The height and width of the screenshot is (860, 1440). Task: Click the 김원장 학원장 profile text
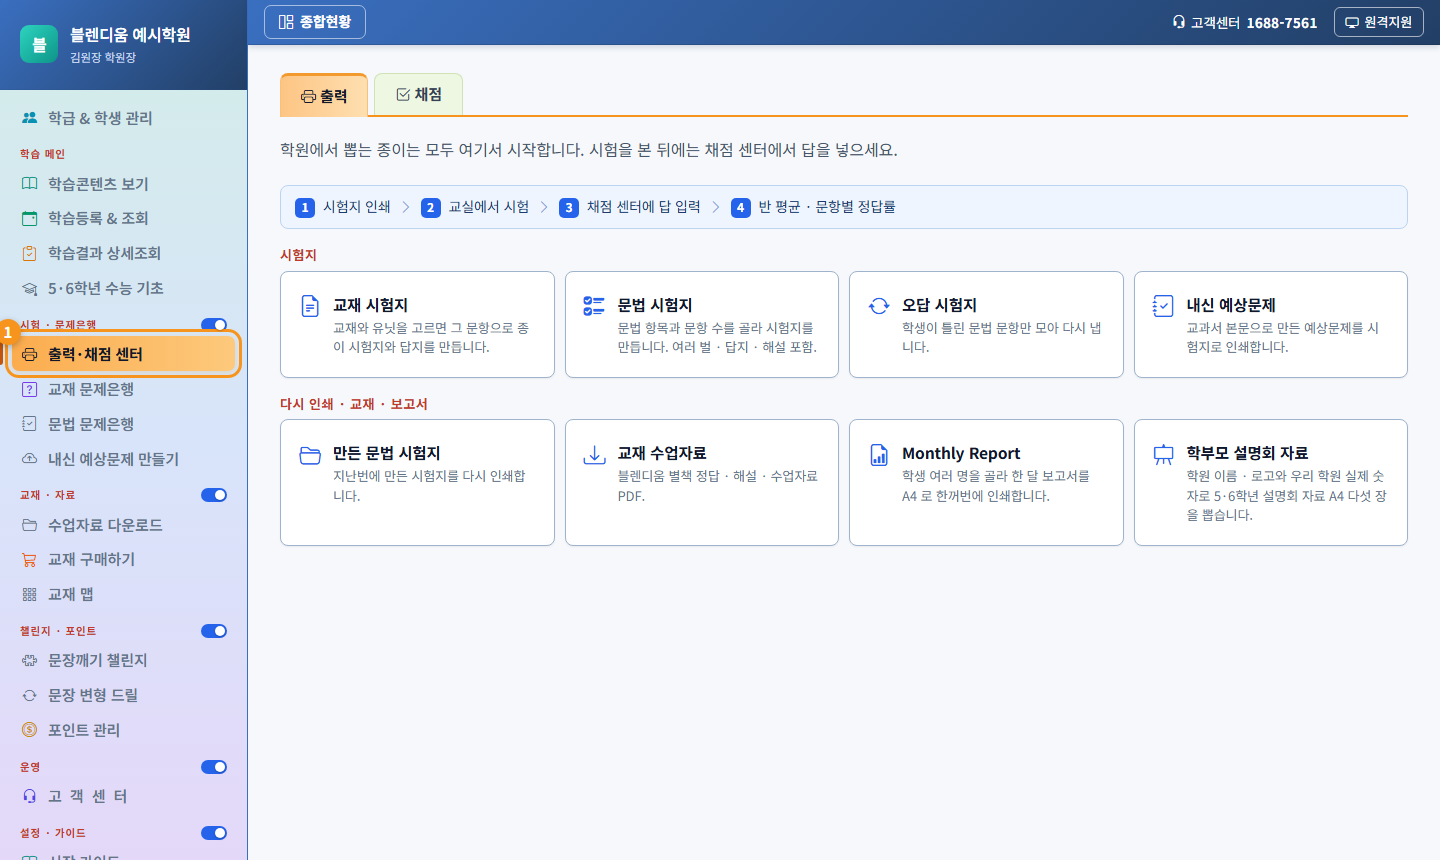point(103,58)
